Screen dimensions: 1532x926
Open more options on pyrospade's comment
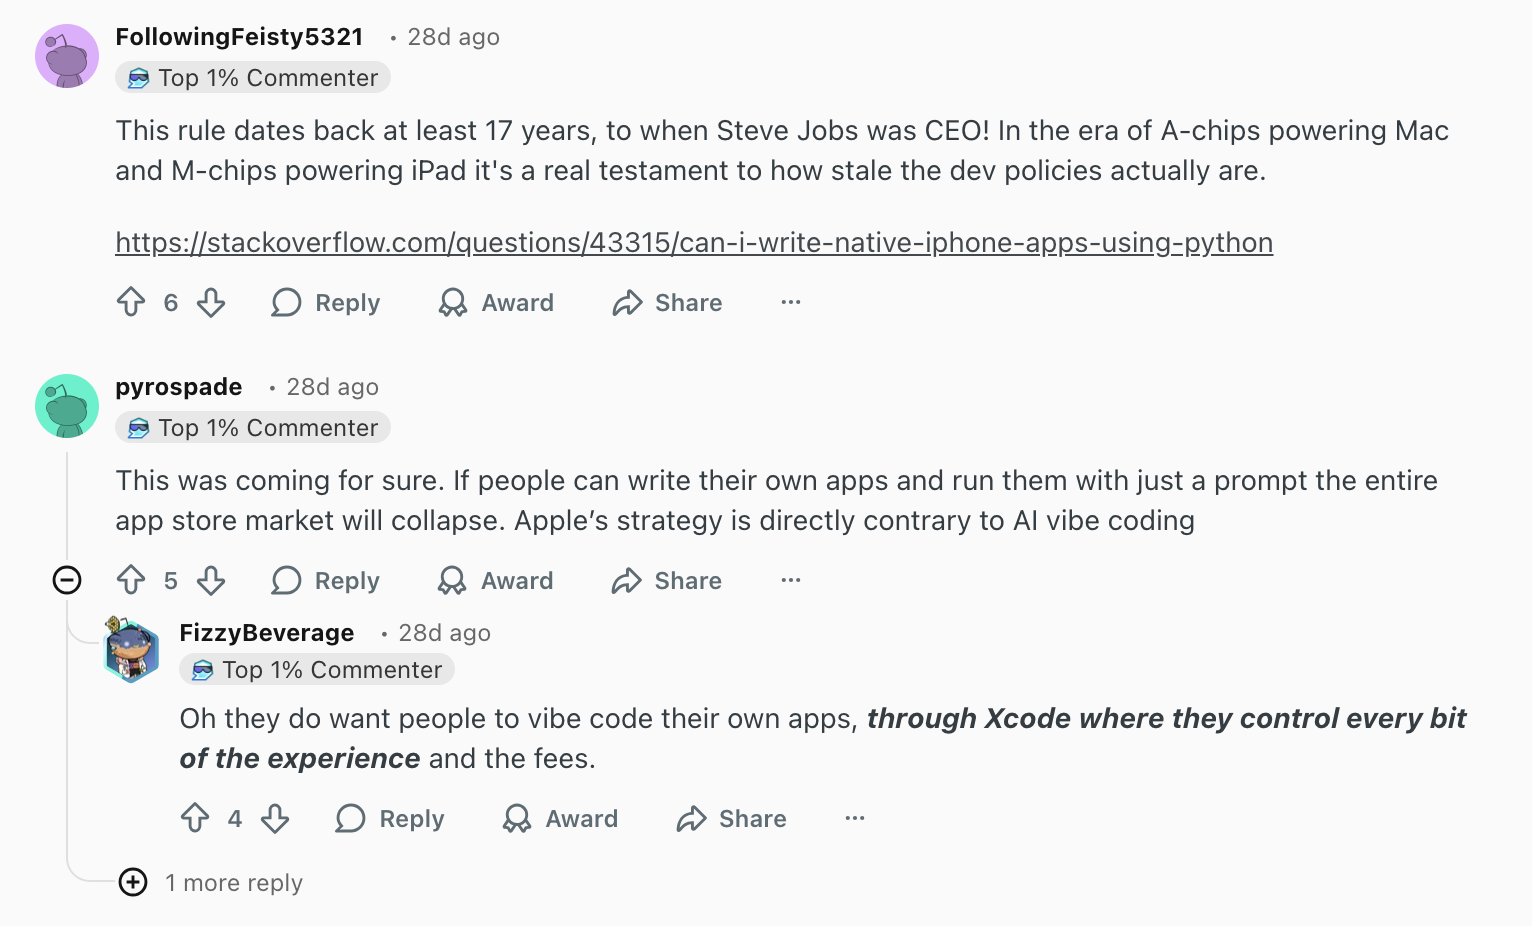(791, 580)
